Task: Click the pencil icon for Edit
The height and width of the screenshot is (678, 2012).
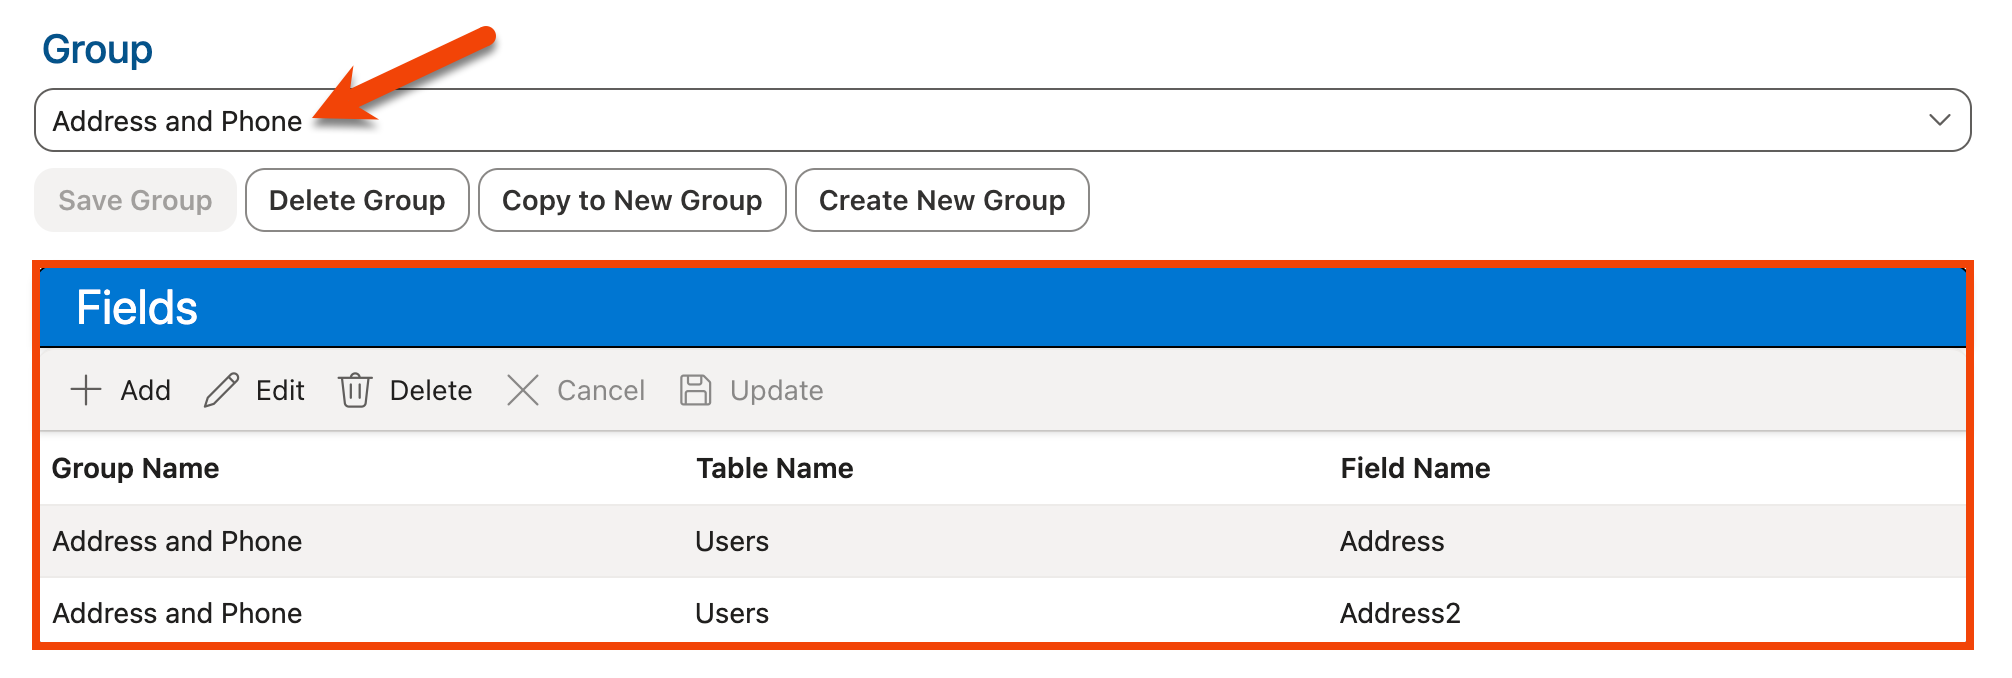Action: pos(221,390)
